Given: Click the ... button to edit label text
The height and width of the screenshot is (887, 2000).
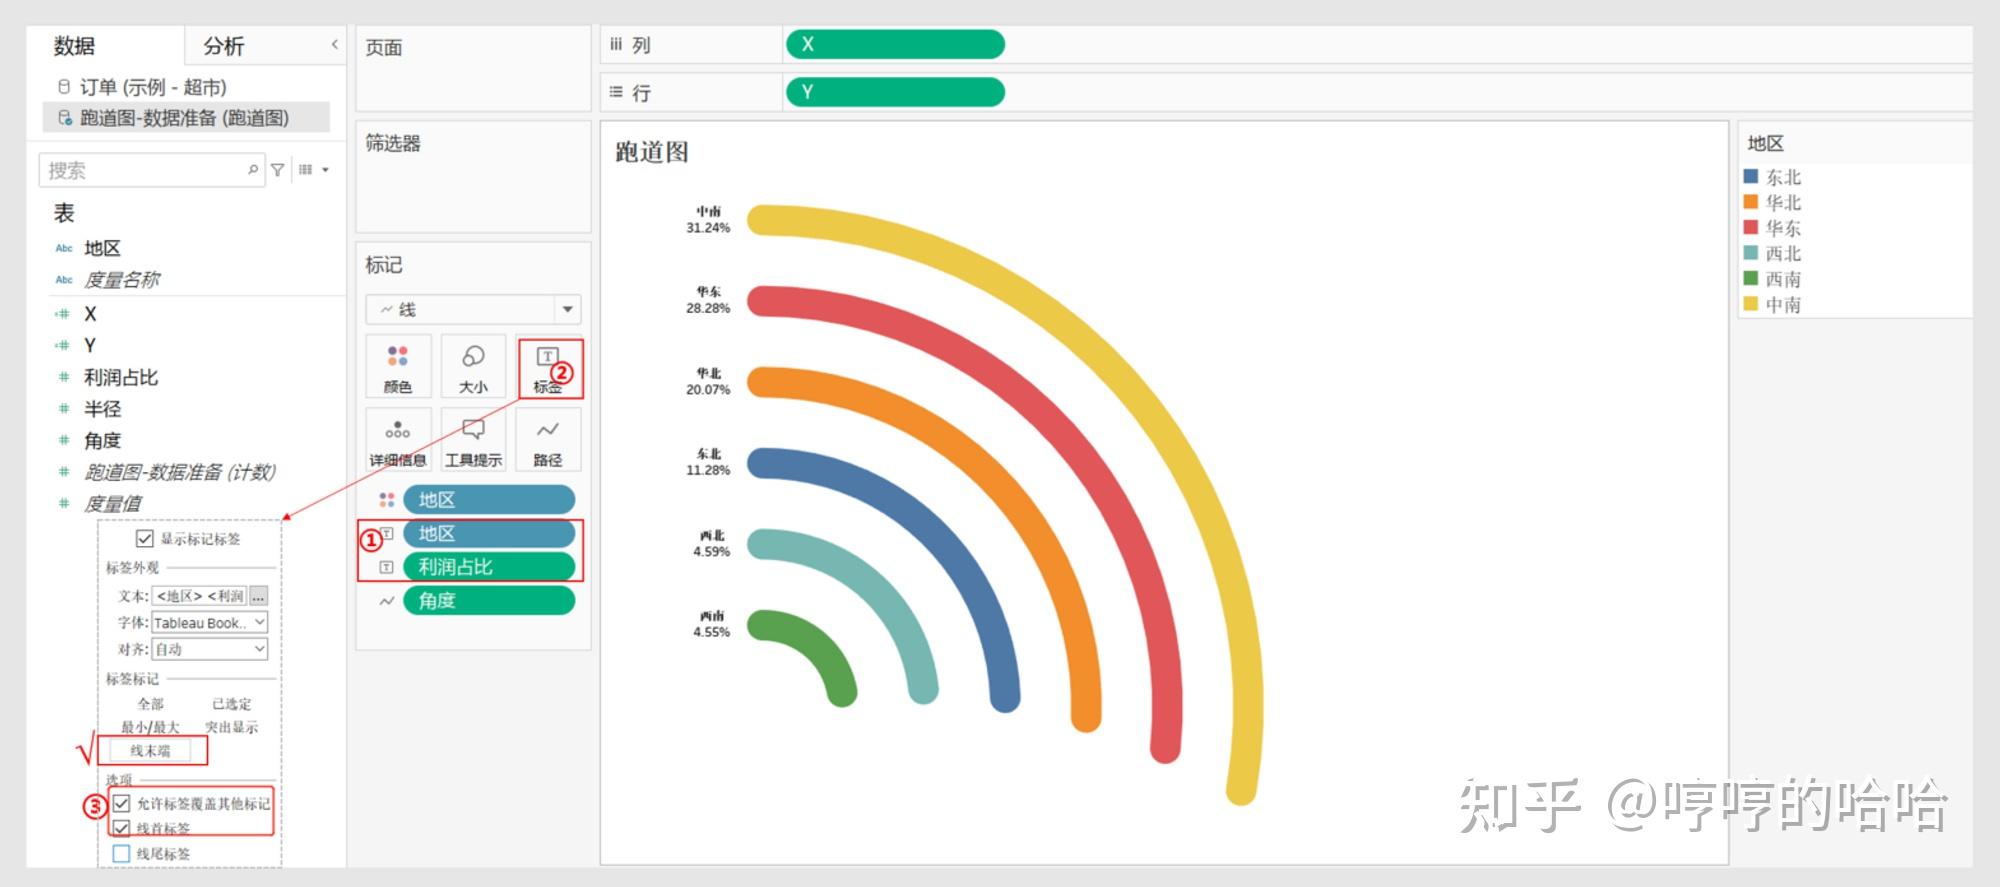Looking at the screenshot, I should [x=258, y=596].
